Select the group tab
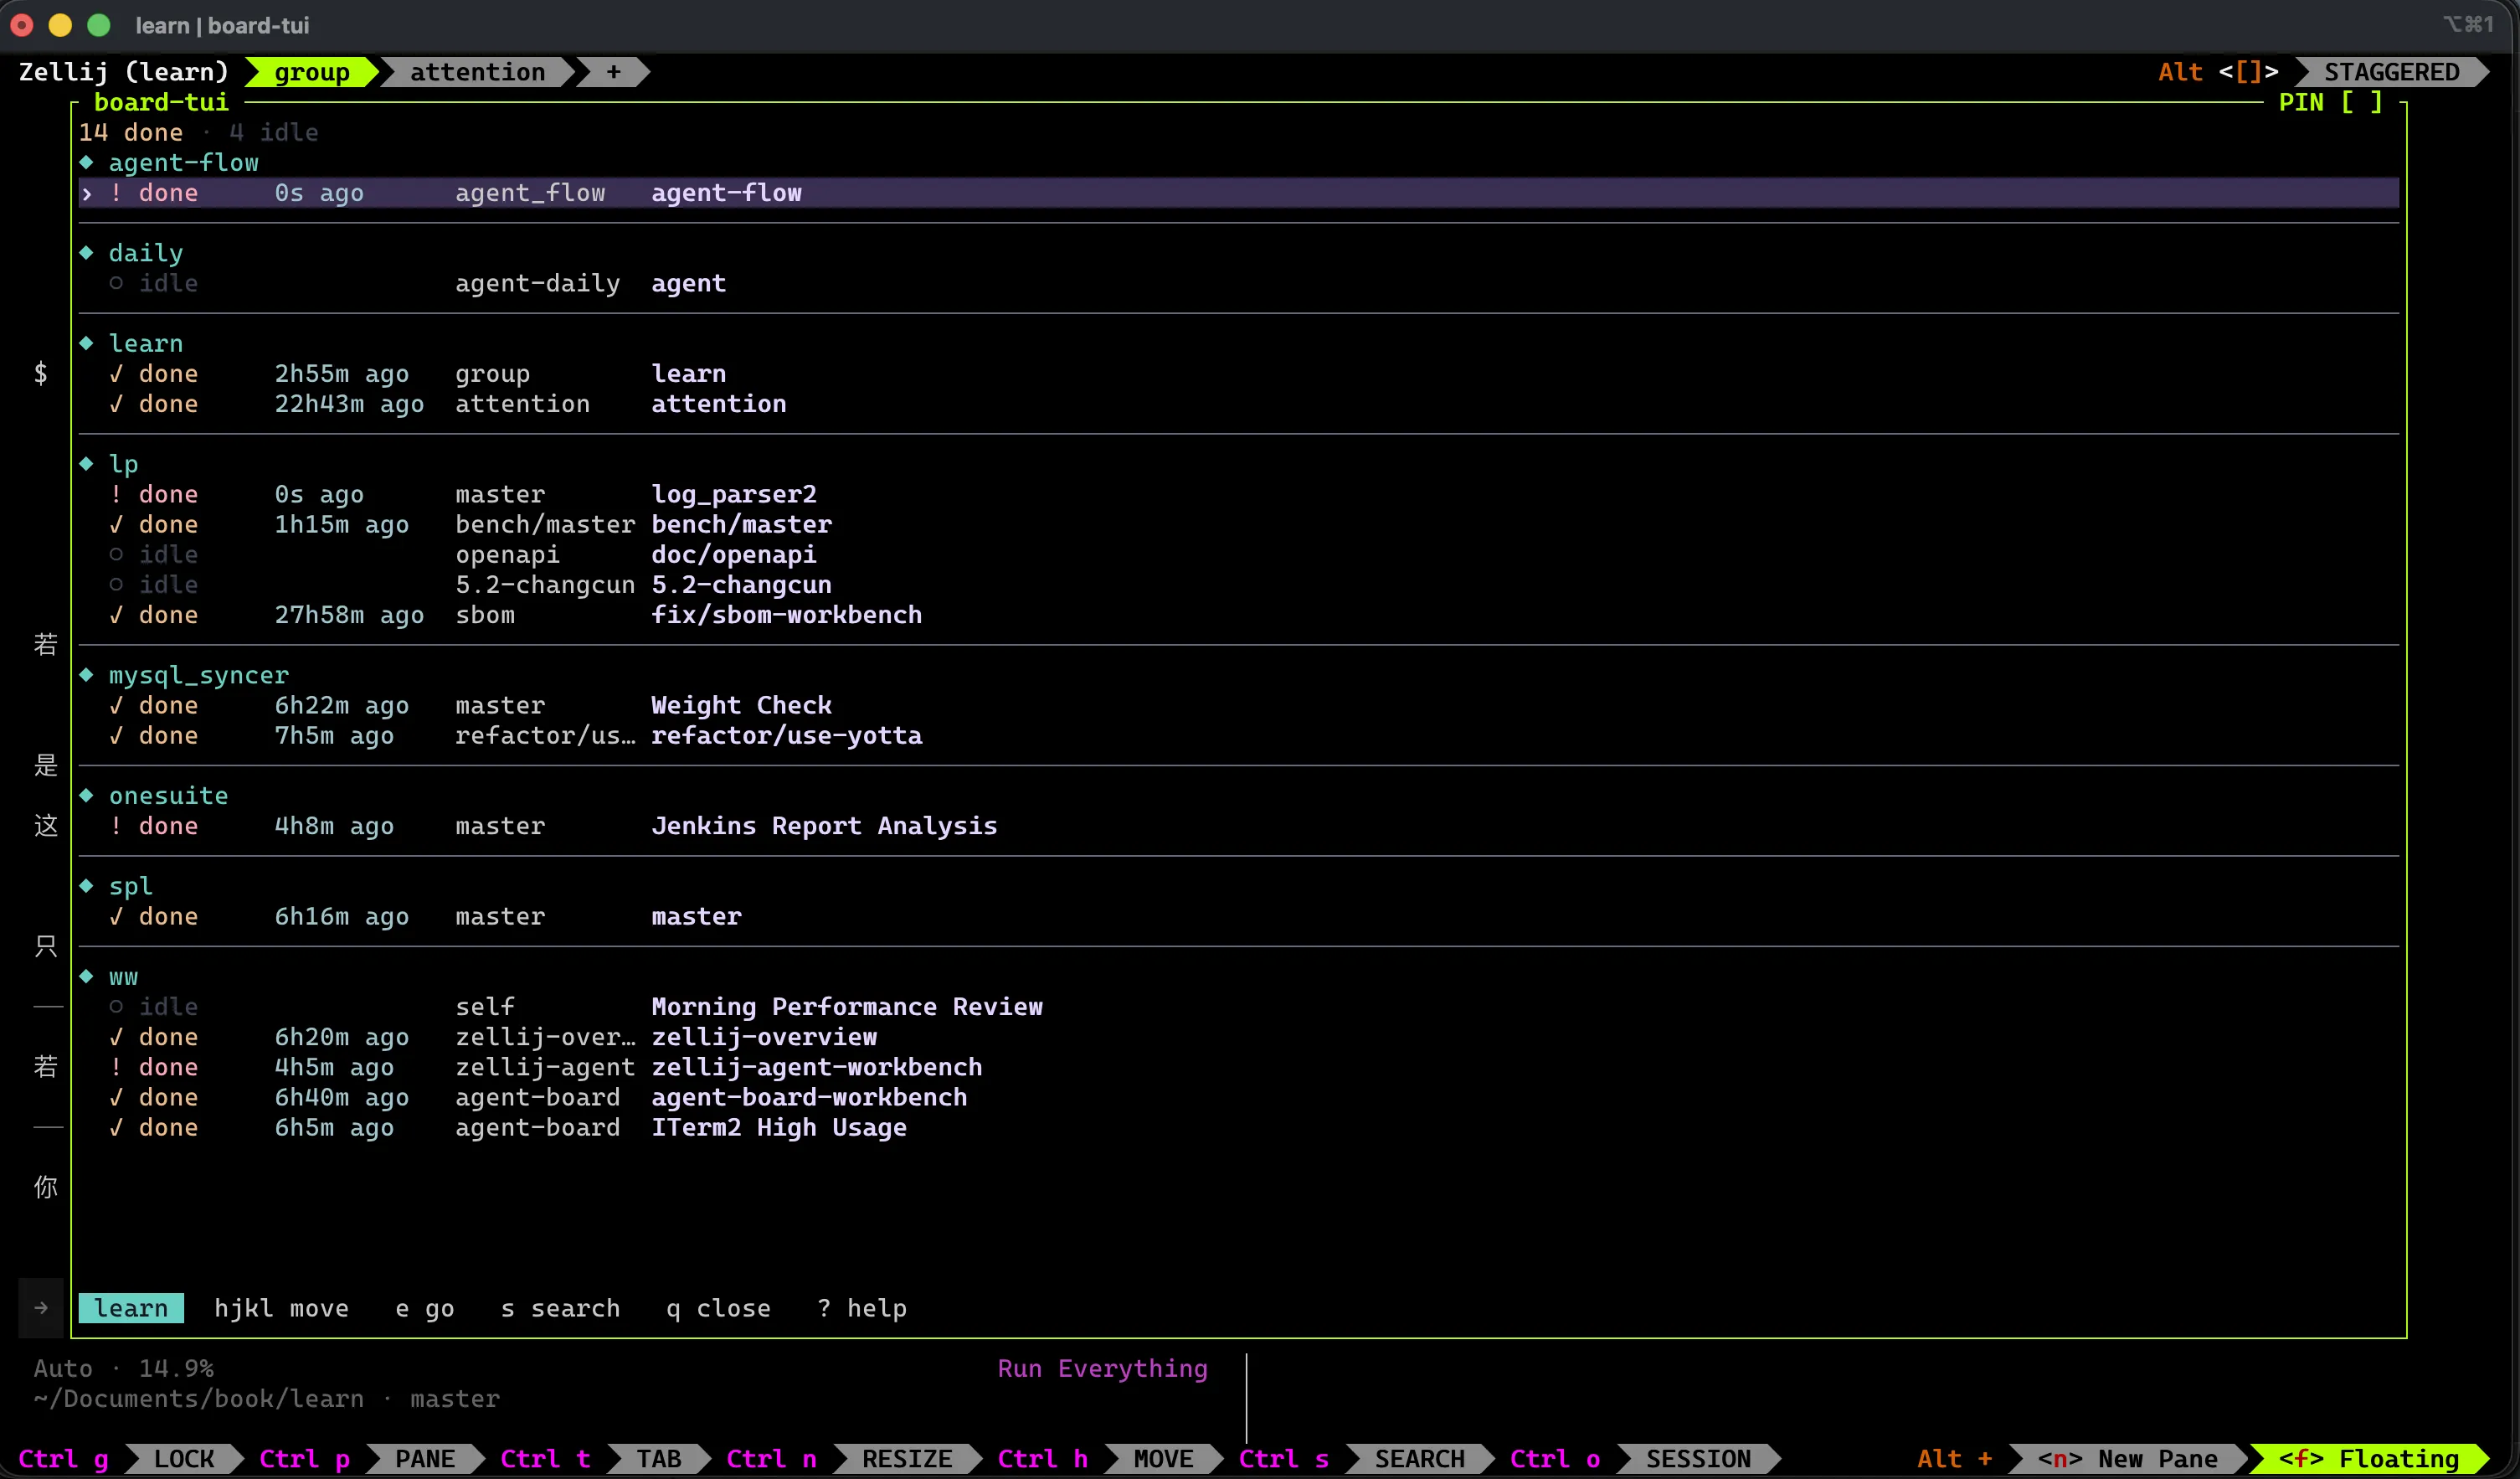The height and width of the screenshot is (1479, 2520). pos(312,72)
